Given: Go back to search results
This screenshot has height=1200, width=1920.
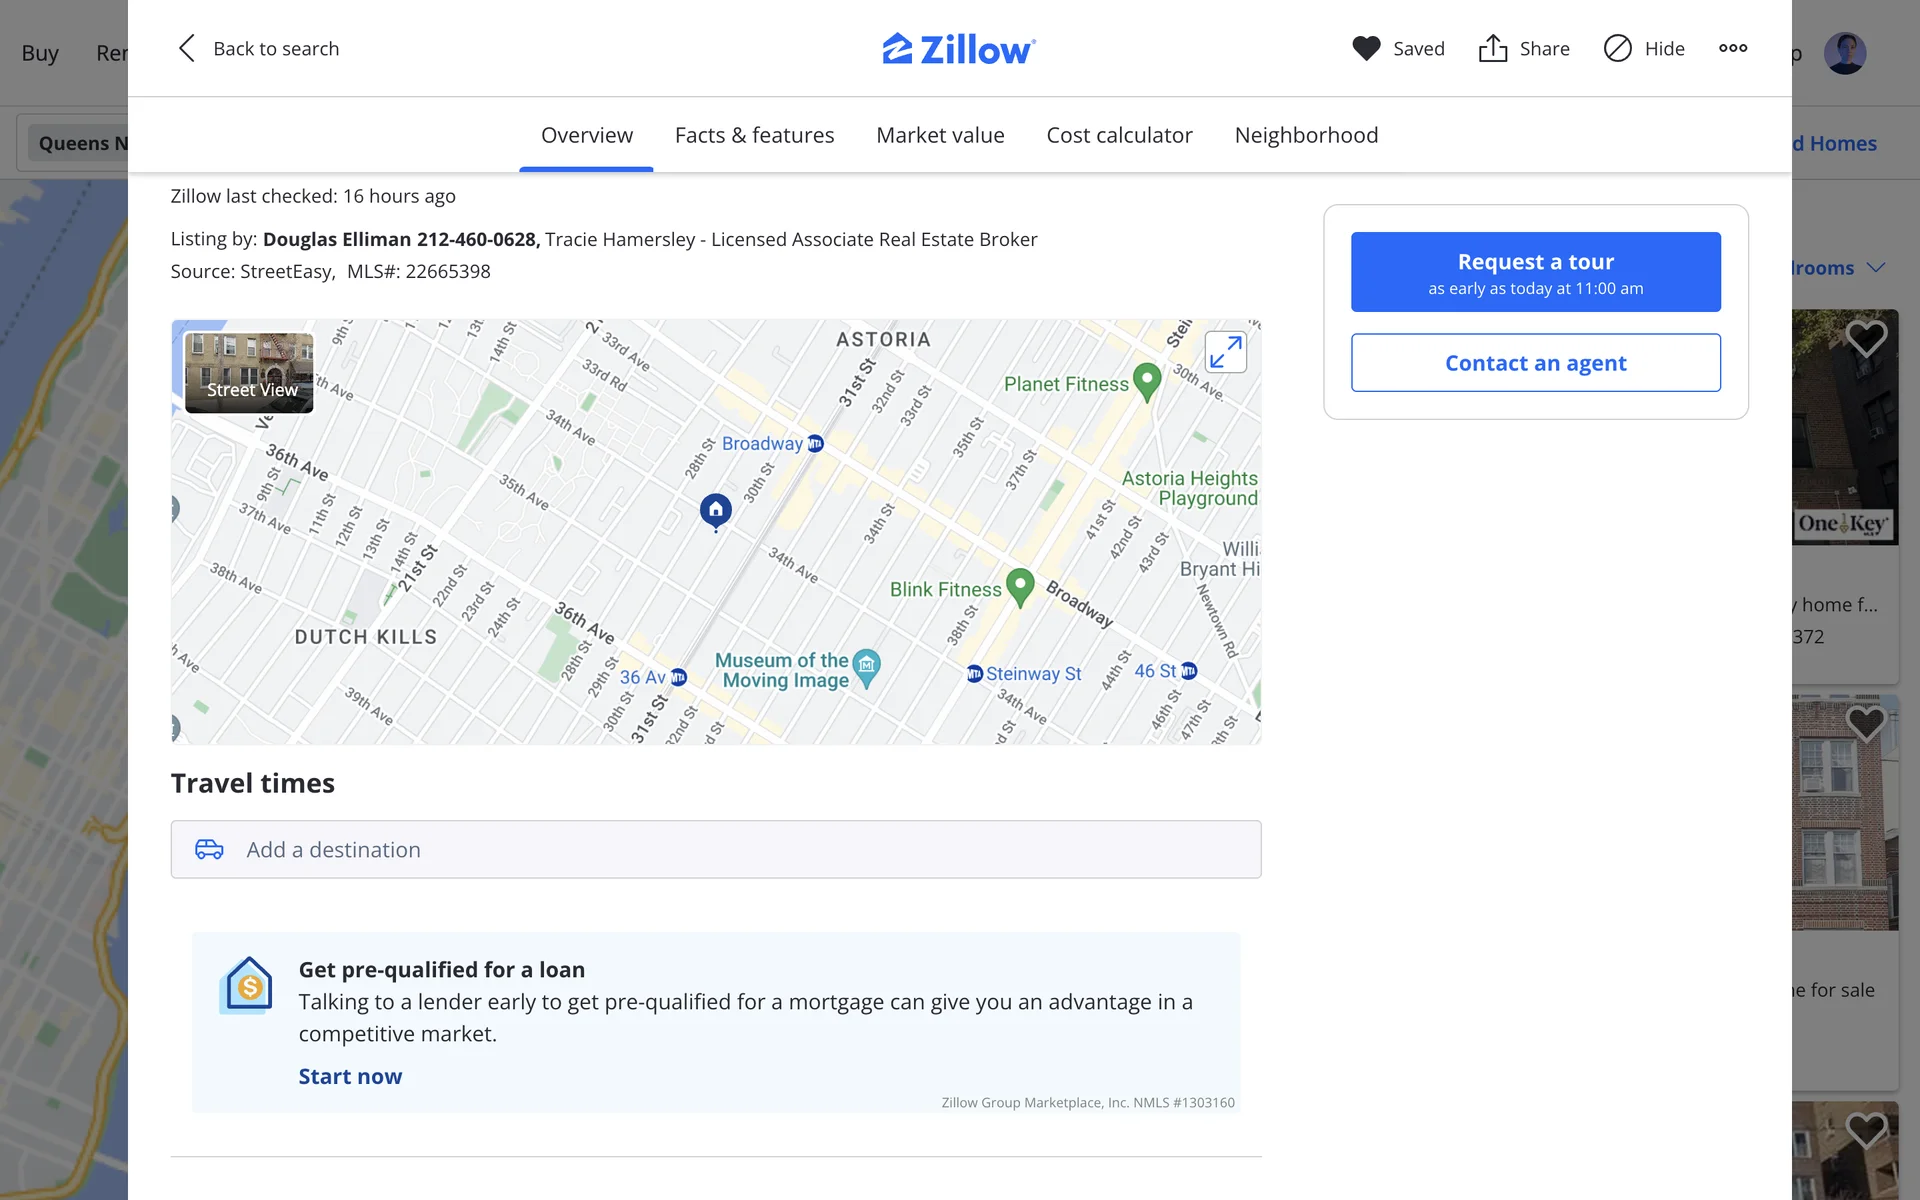Looking at the screenshot, I should (x=258, y=48).
